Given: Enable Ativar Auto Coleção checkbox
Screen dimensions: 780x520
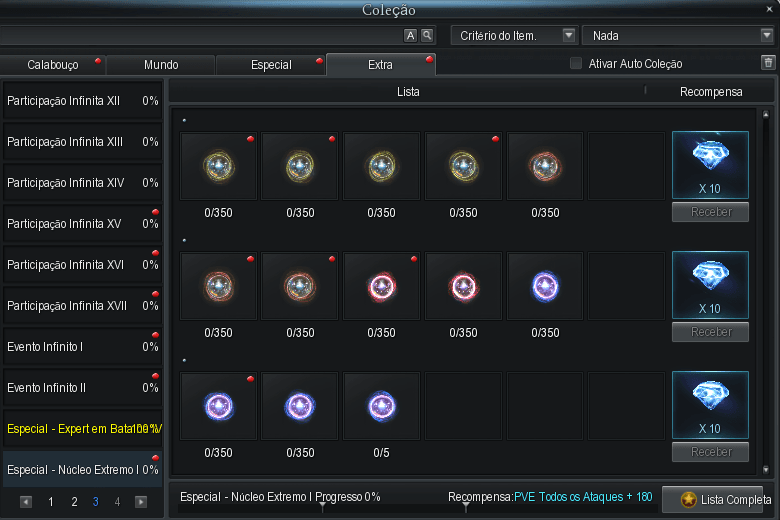Looking at the screenshot, I should tap(576, 63).
